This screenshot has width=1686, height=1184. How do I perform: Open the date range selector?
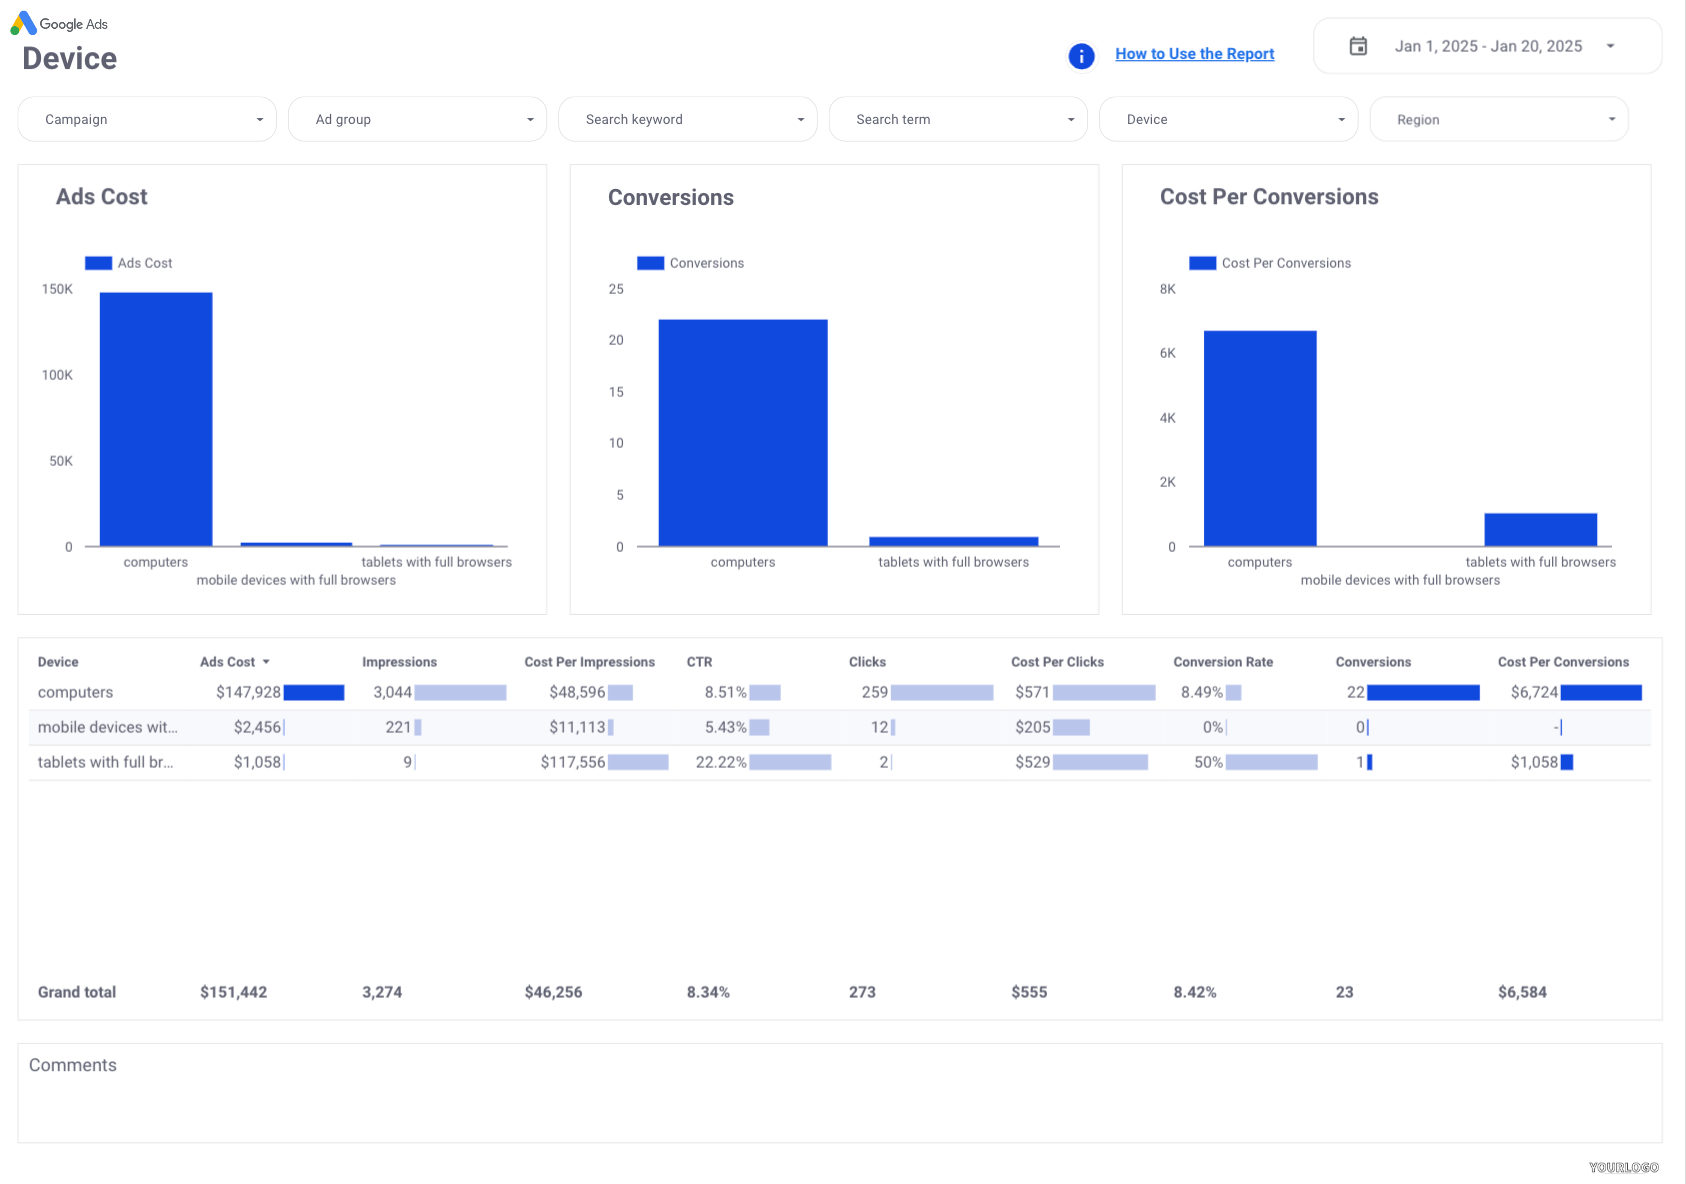tap(1487, 46)
